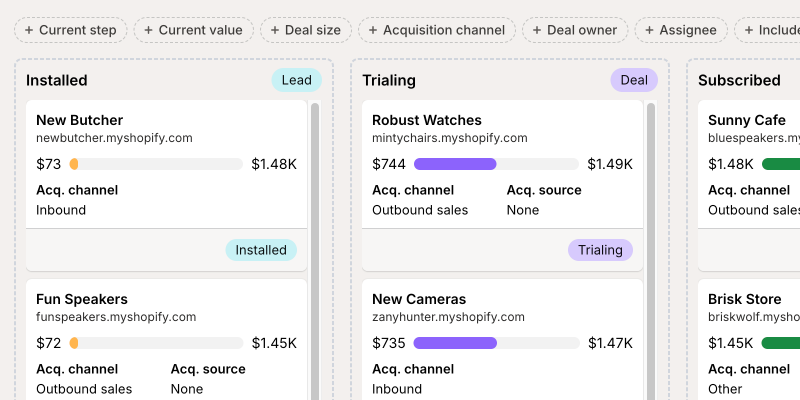This screenshot has width=800, height=400.
Task: Click the $1.45K value on Fun Speakers
Action: pyautogui.click(x=274, y=343)
